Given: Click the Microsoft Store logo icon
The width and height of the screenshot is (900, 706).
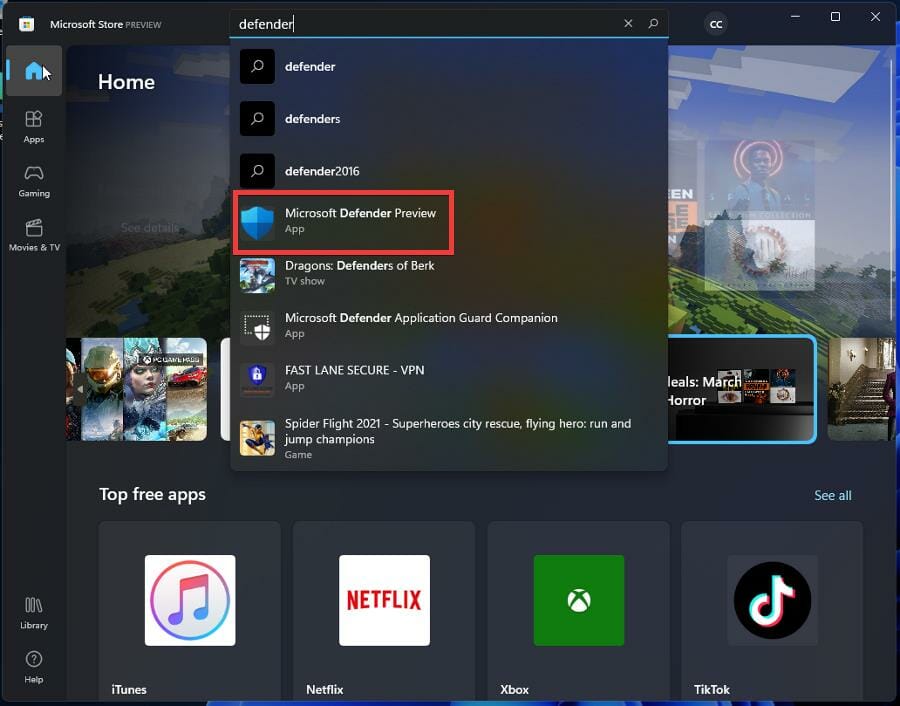Looking at the screenshot, I should pos(26,24).
